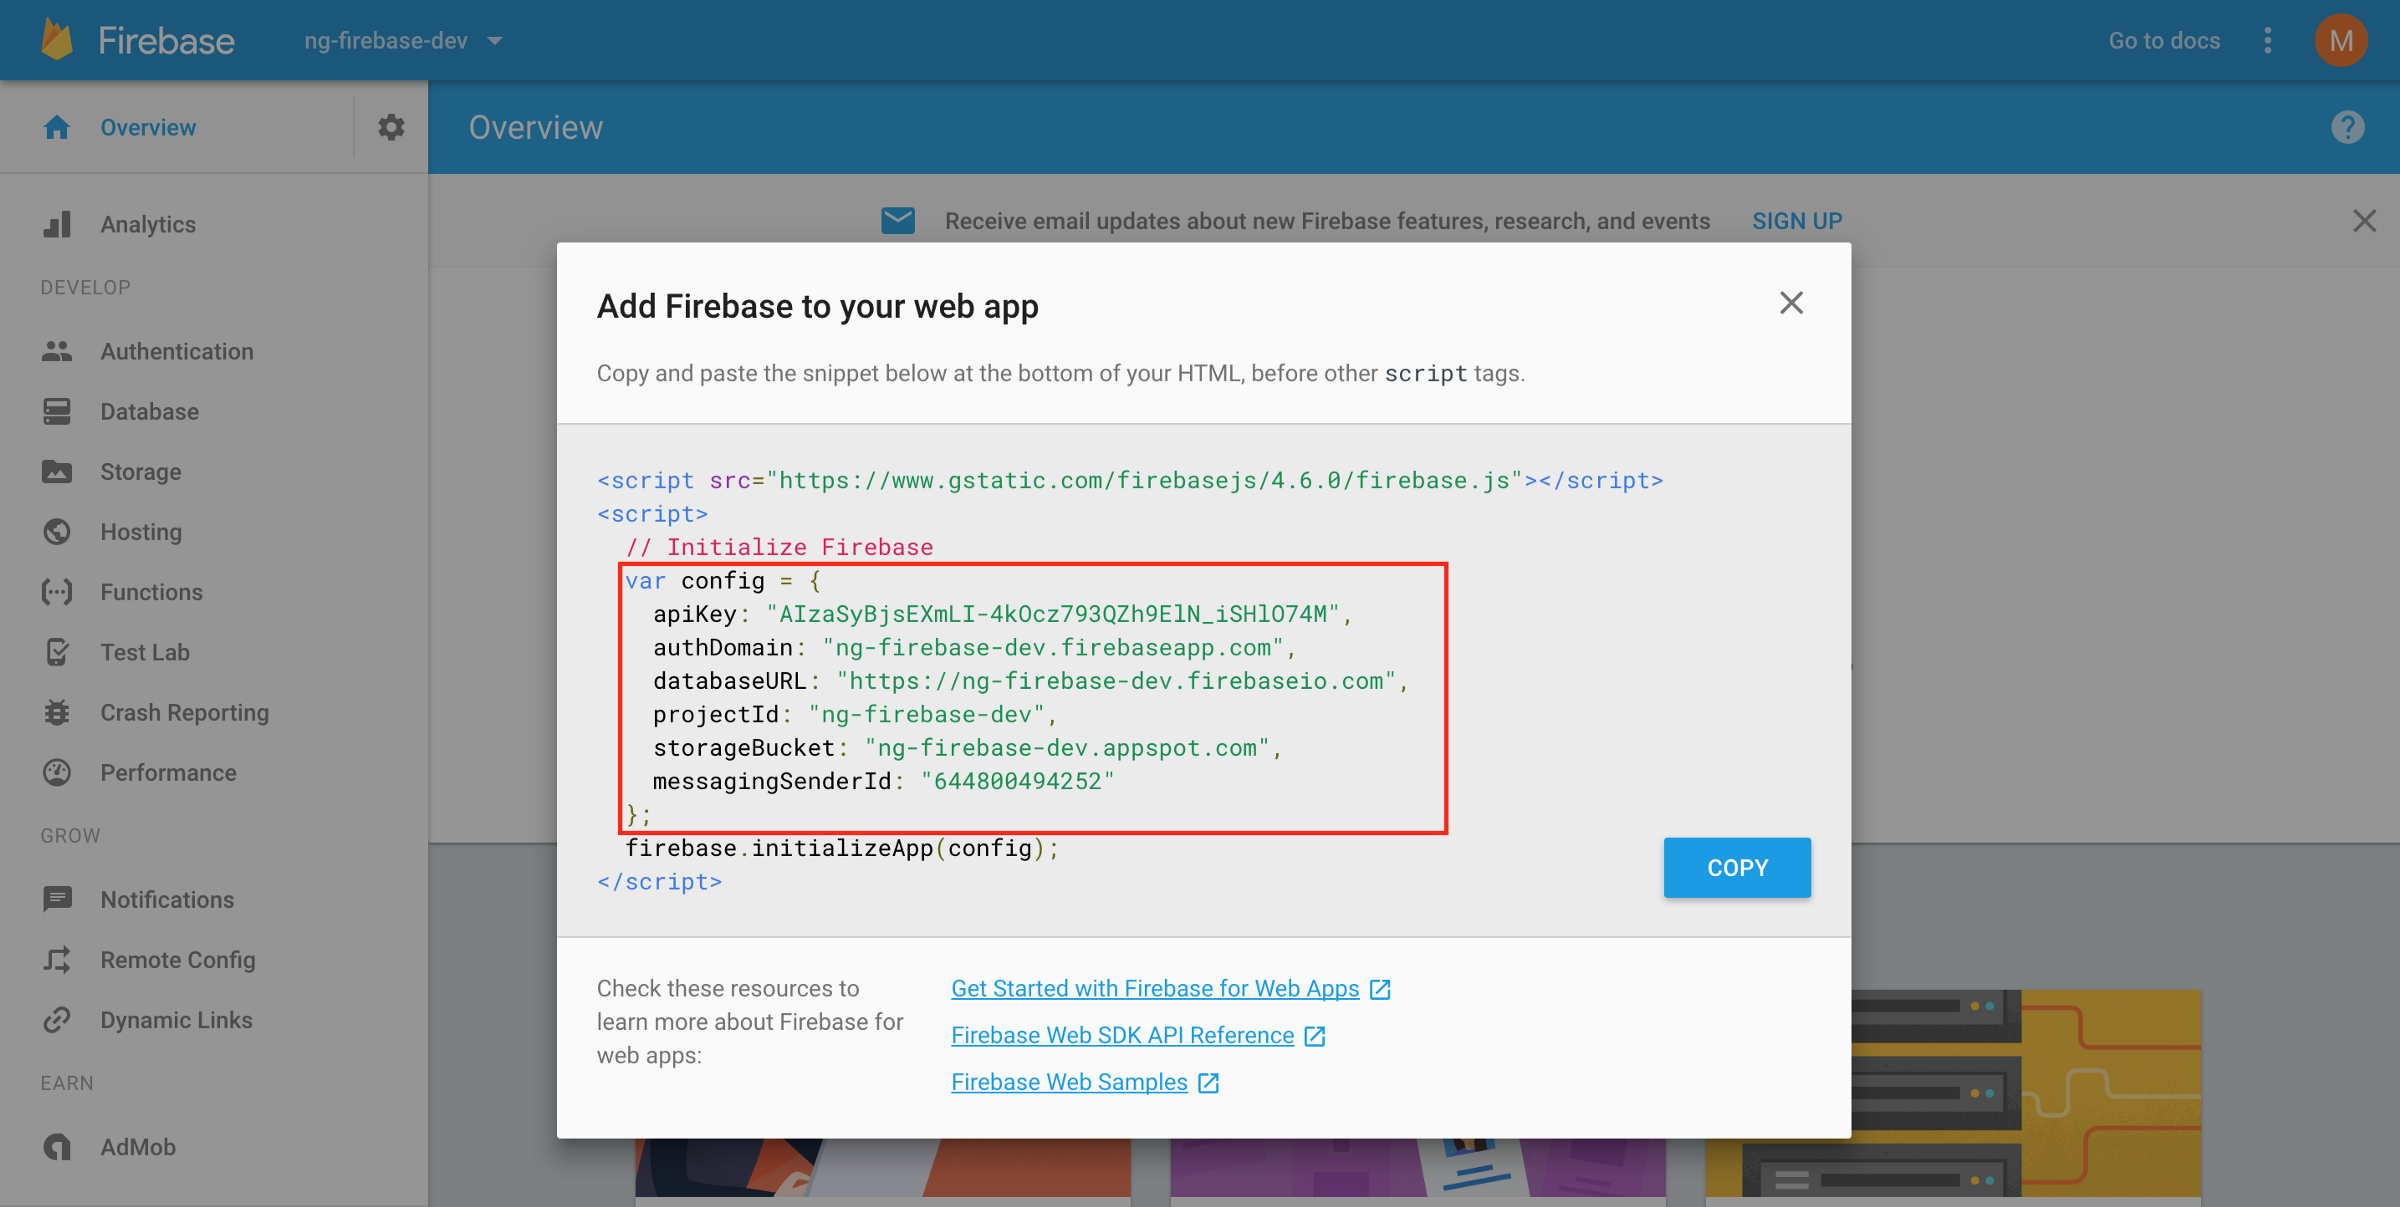Image resolution: width=2400 pixels, height=1207 pixels.
Task: Click the Crash Reporting bug icon
Action: (x=57, y=712)
